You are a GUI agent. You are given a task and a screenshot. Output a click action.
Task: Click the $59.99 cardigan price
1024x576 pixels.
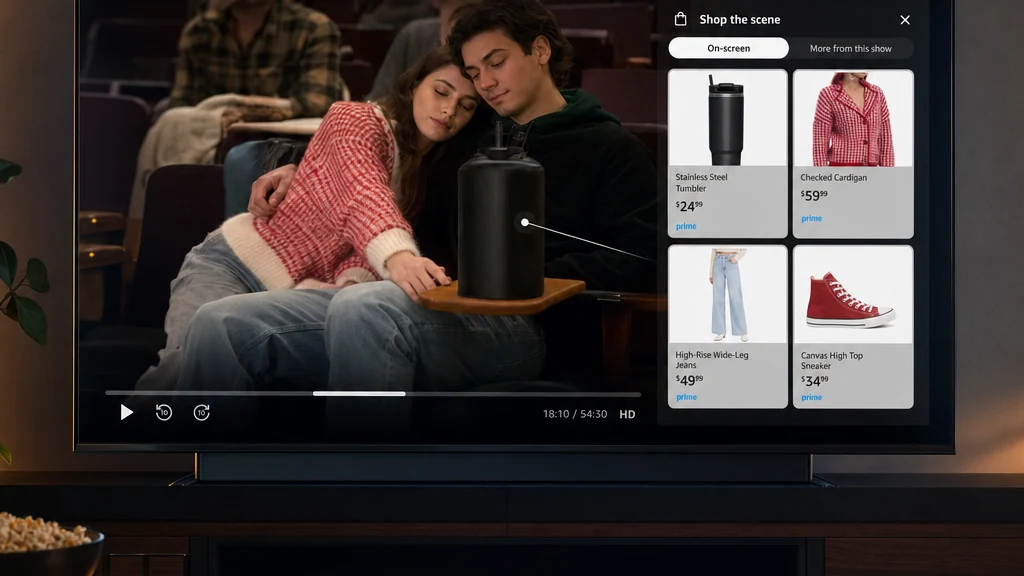click(x=814, y=195)
